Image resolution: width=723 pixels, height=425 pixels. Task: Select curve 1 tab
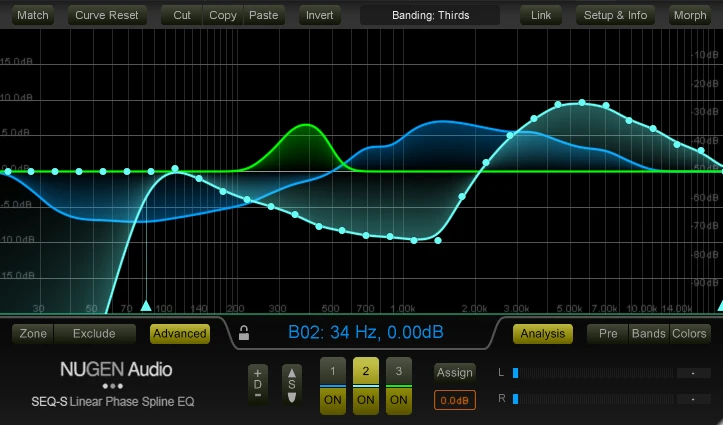point(333,372)
